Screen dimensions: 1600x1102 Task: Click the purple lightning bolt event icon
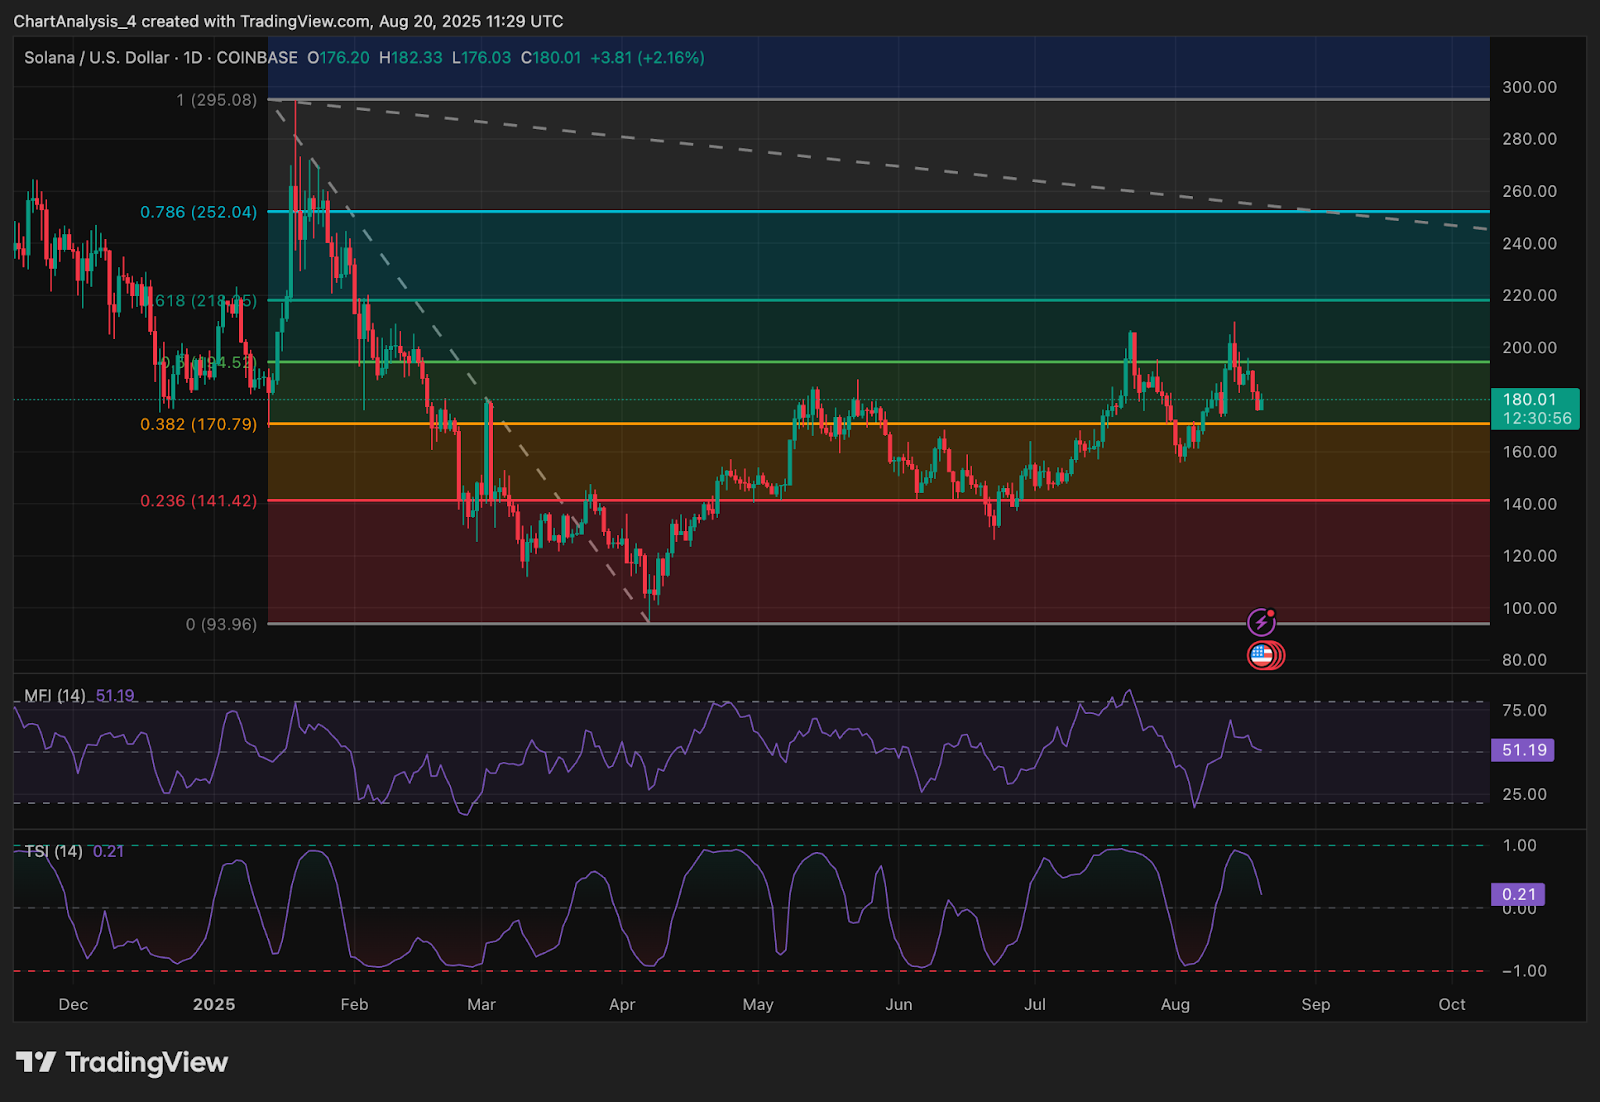1261,623
